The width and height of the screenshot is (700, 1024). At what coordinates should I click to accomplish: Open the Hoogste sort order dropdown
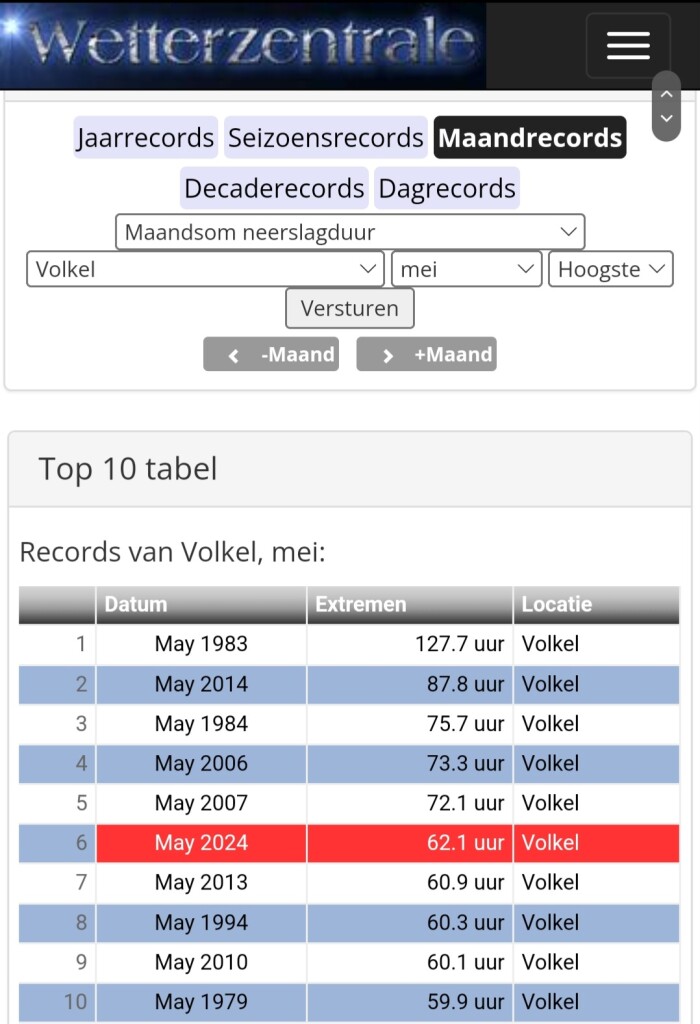click(611, 269)
